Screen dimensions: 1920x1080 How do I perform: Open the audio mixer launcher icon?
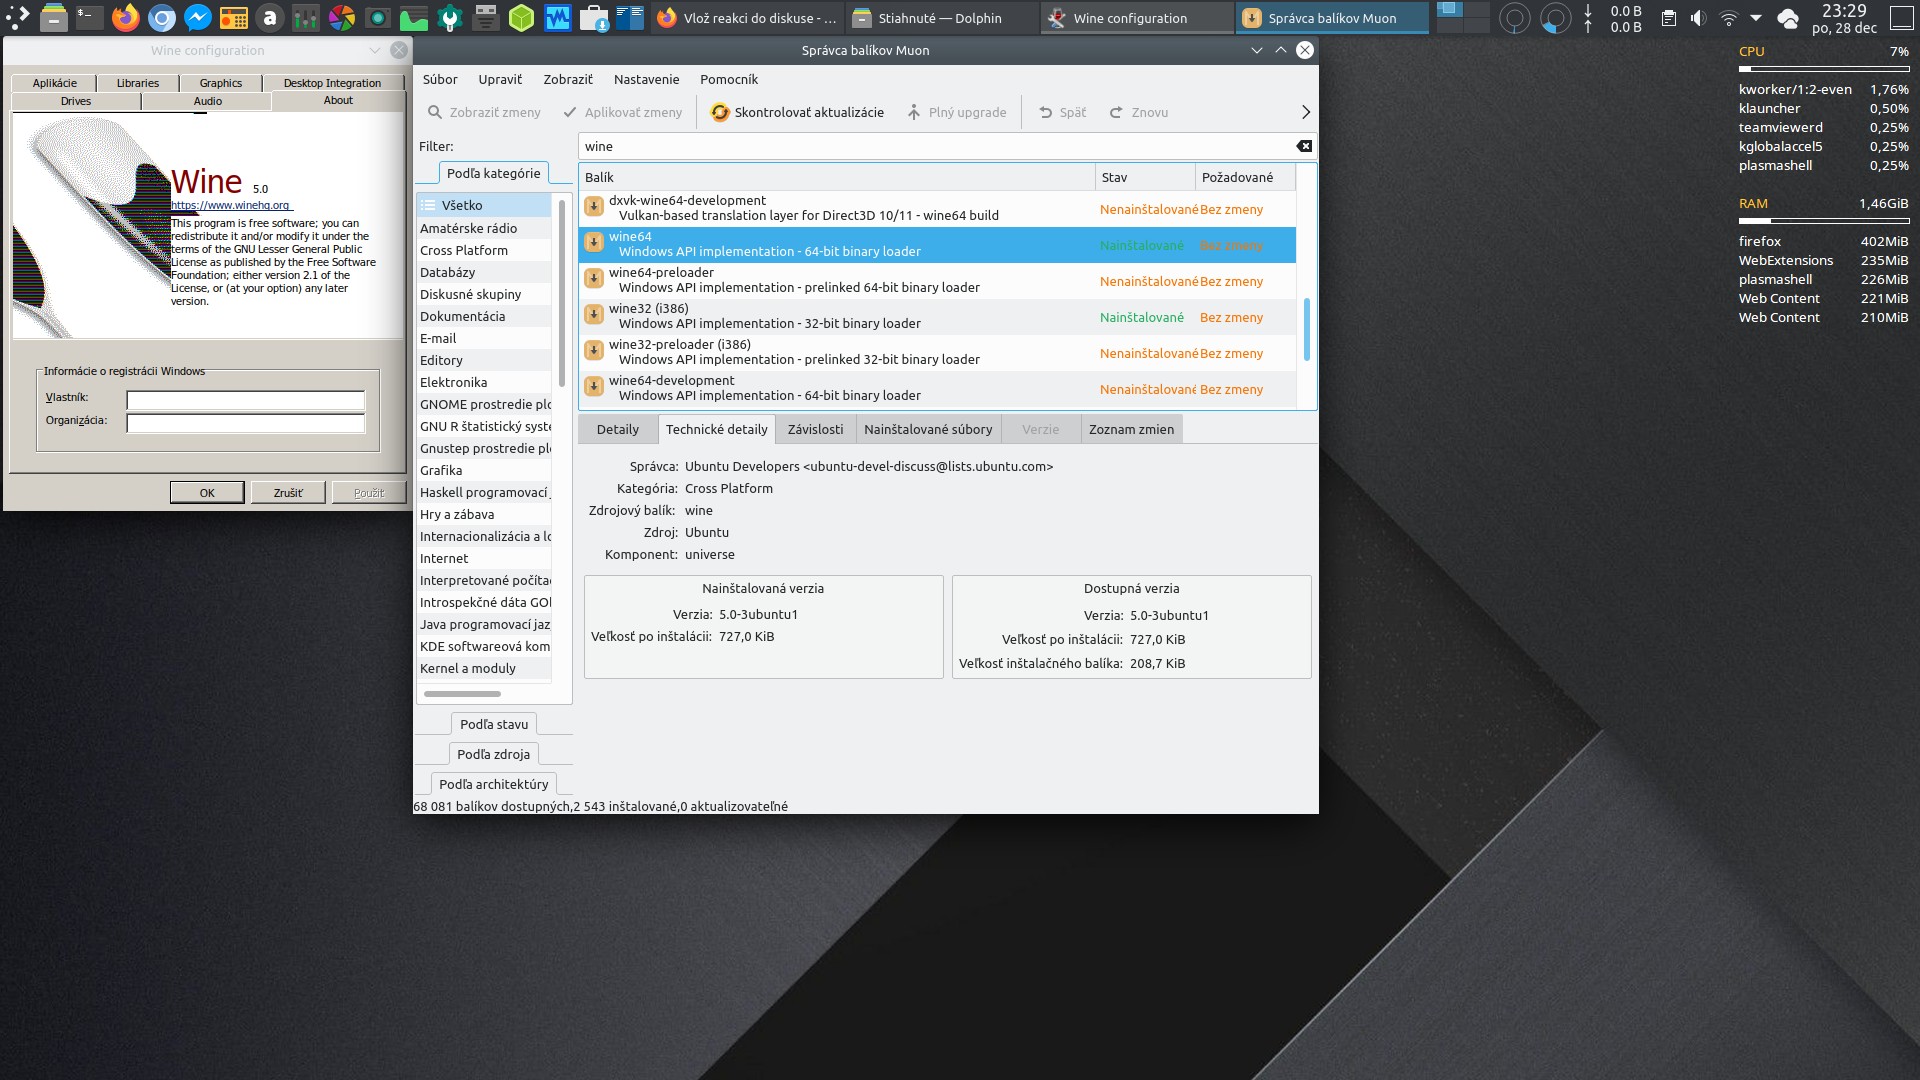coord(306,18)
